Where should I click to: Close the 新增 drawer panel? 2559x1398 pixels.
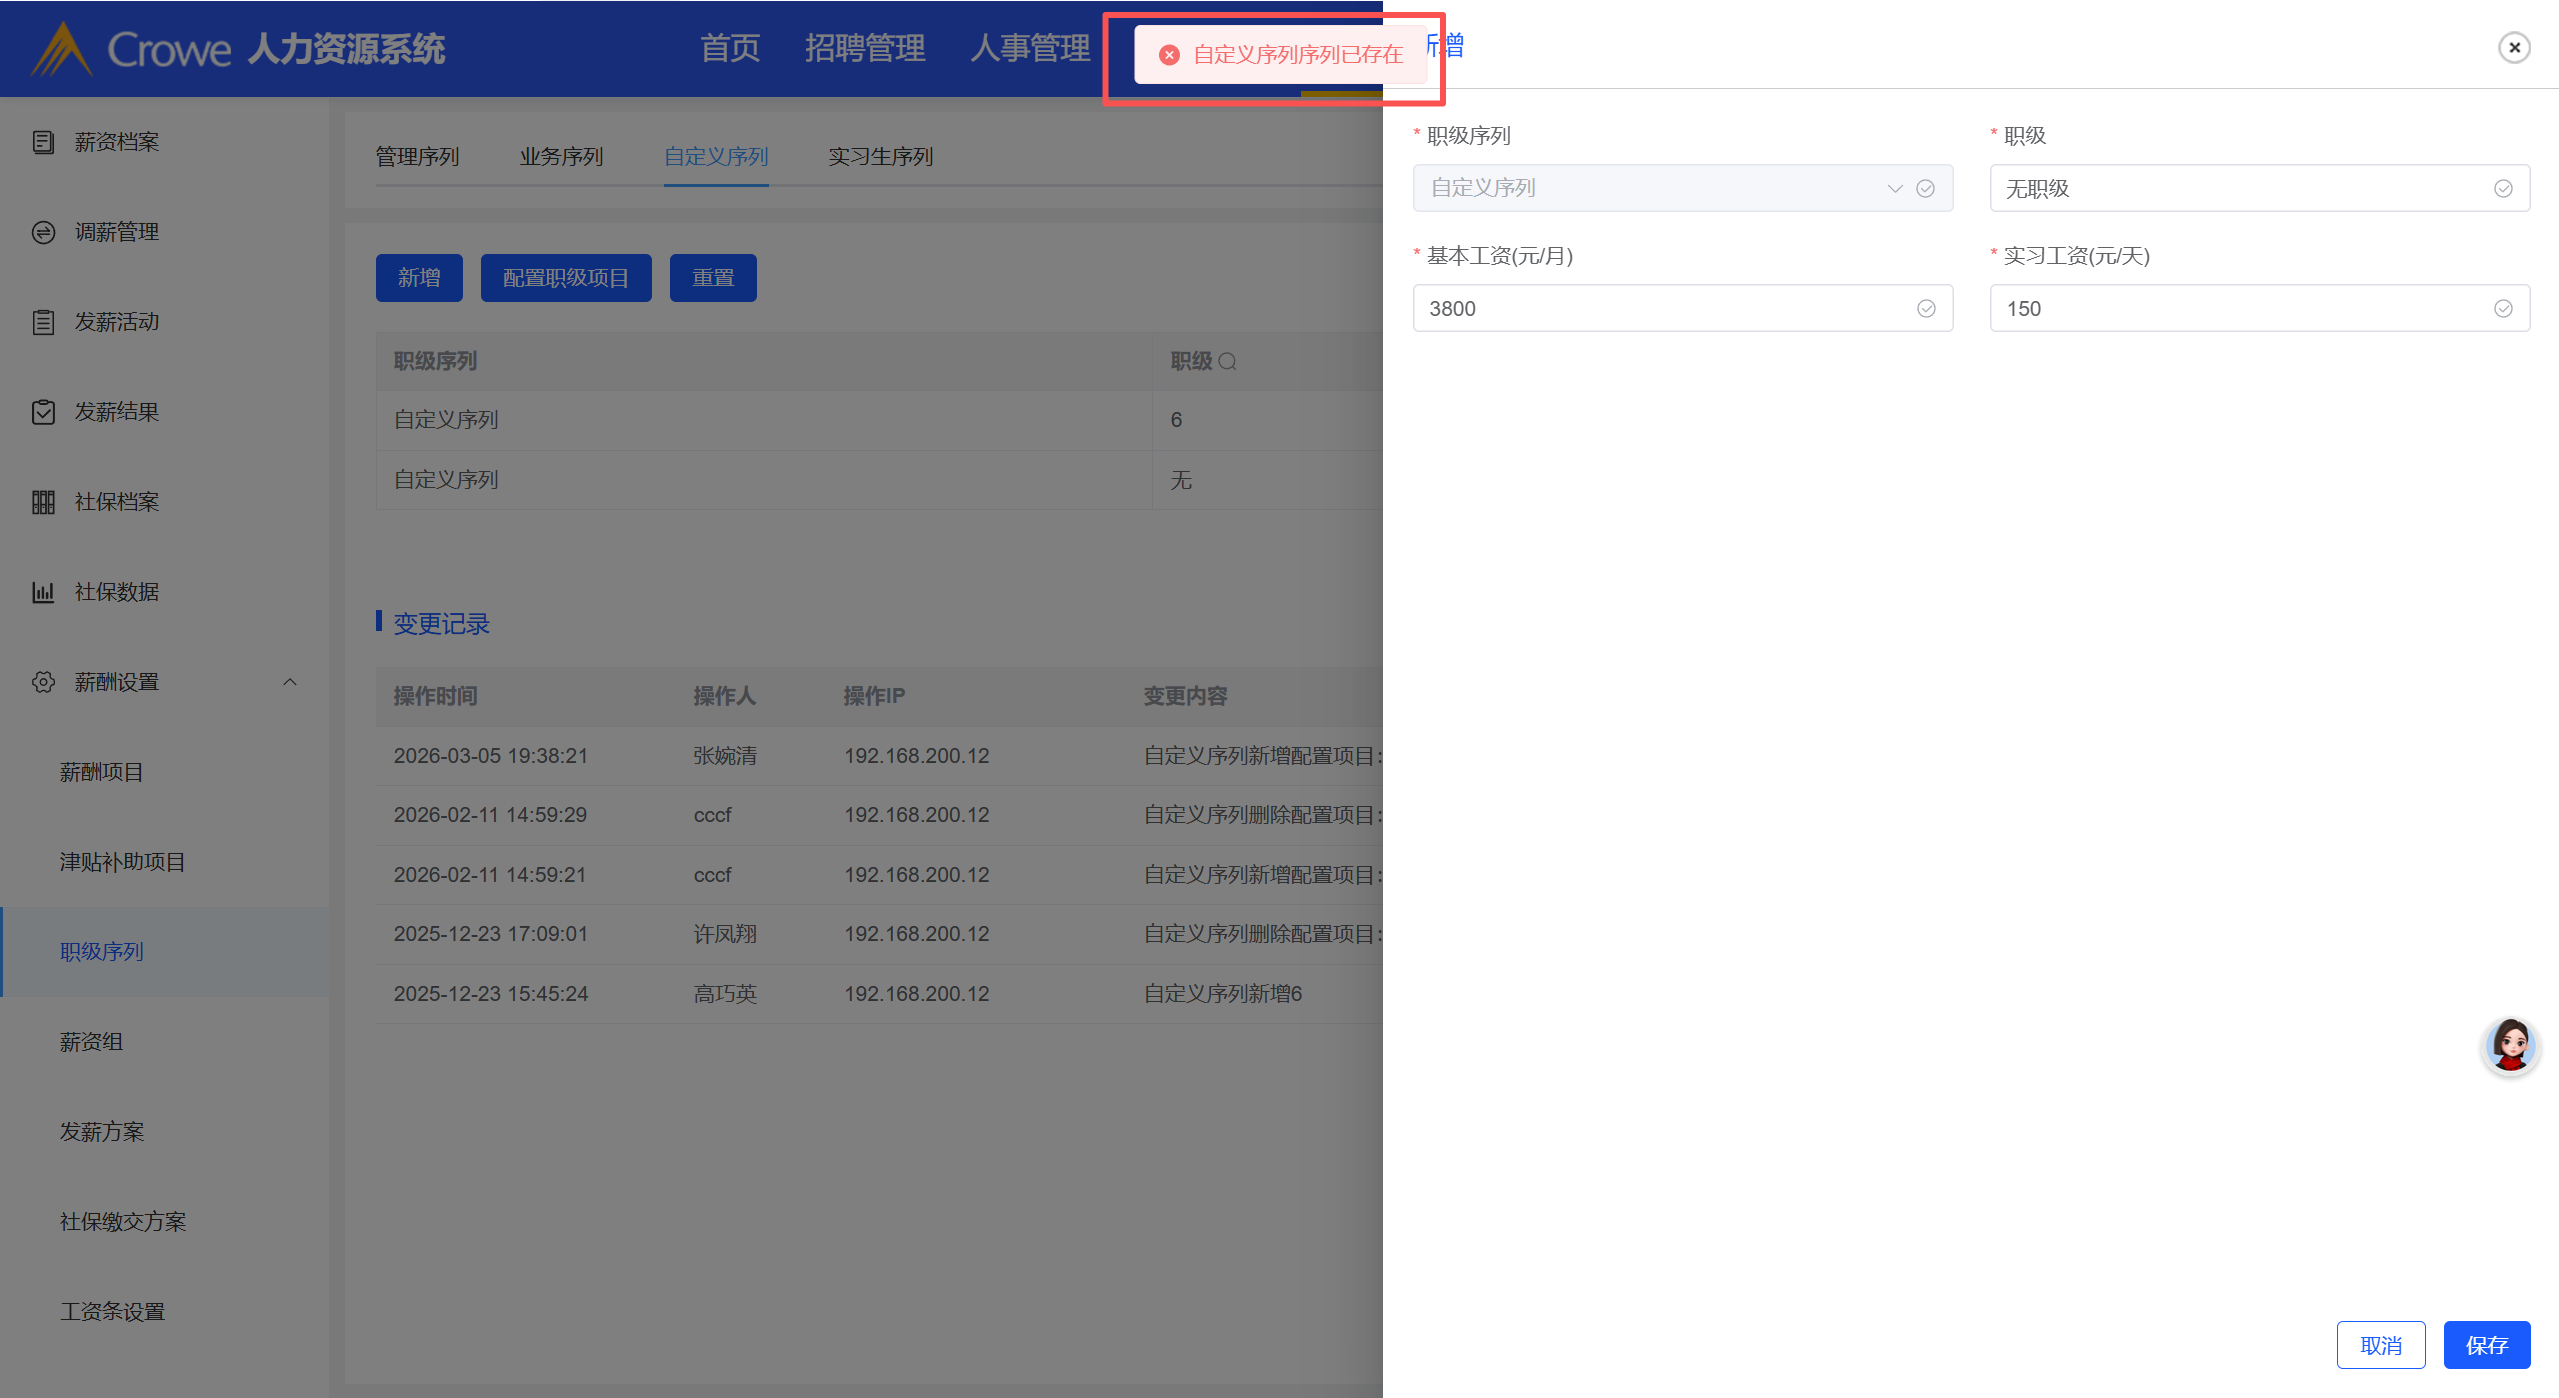click(x=2513, y=47)
